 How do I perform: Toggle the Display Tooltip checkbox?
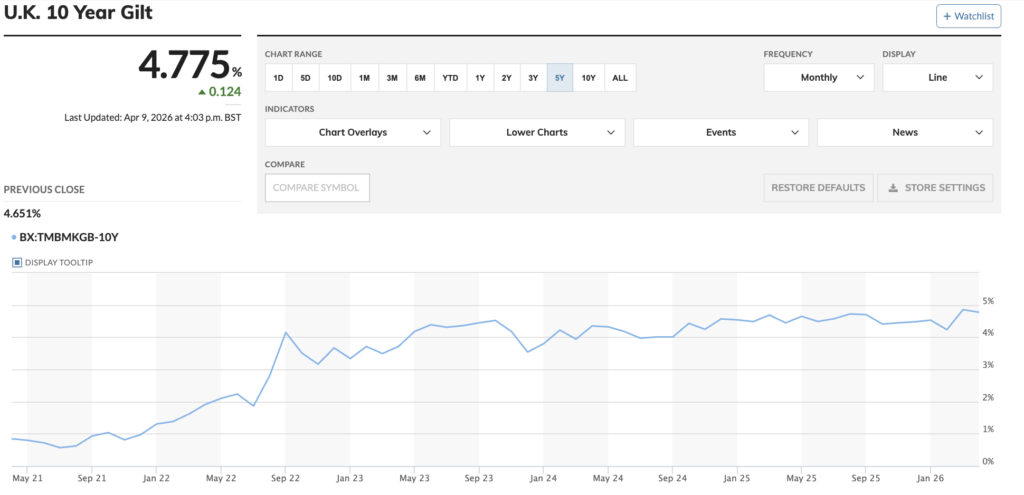coord(17,263)
